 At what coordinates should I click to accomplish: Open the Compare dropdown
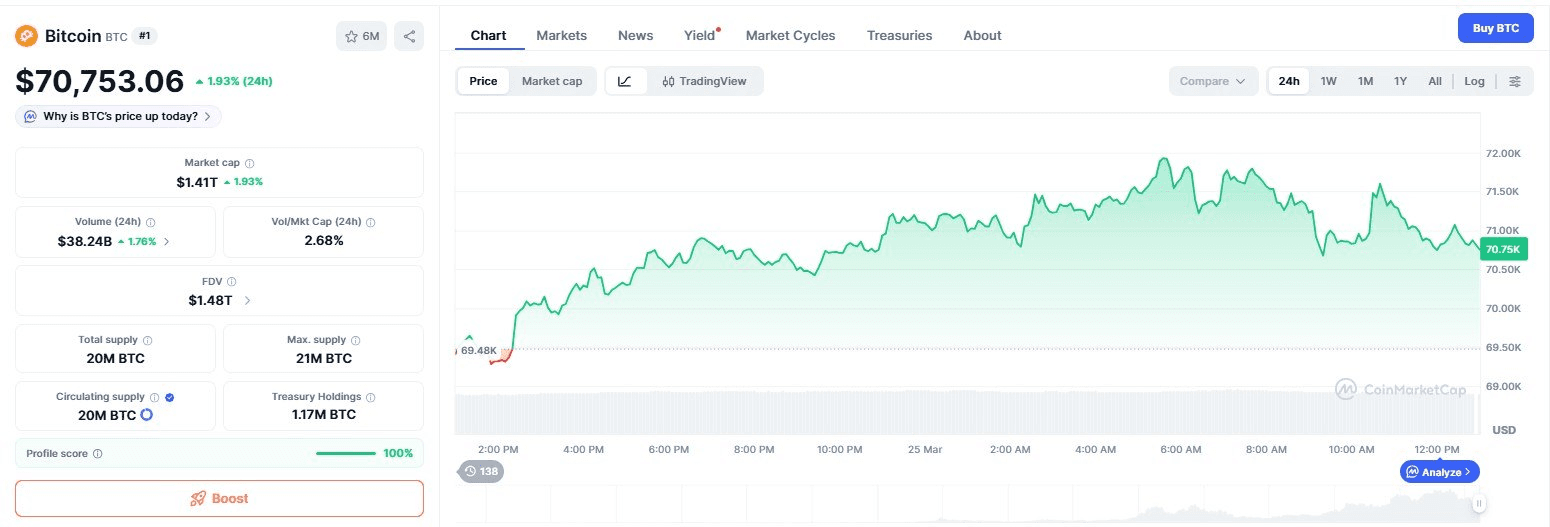point(1213,81)
